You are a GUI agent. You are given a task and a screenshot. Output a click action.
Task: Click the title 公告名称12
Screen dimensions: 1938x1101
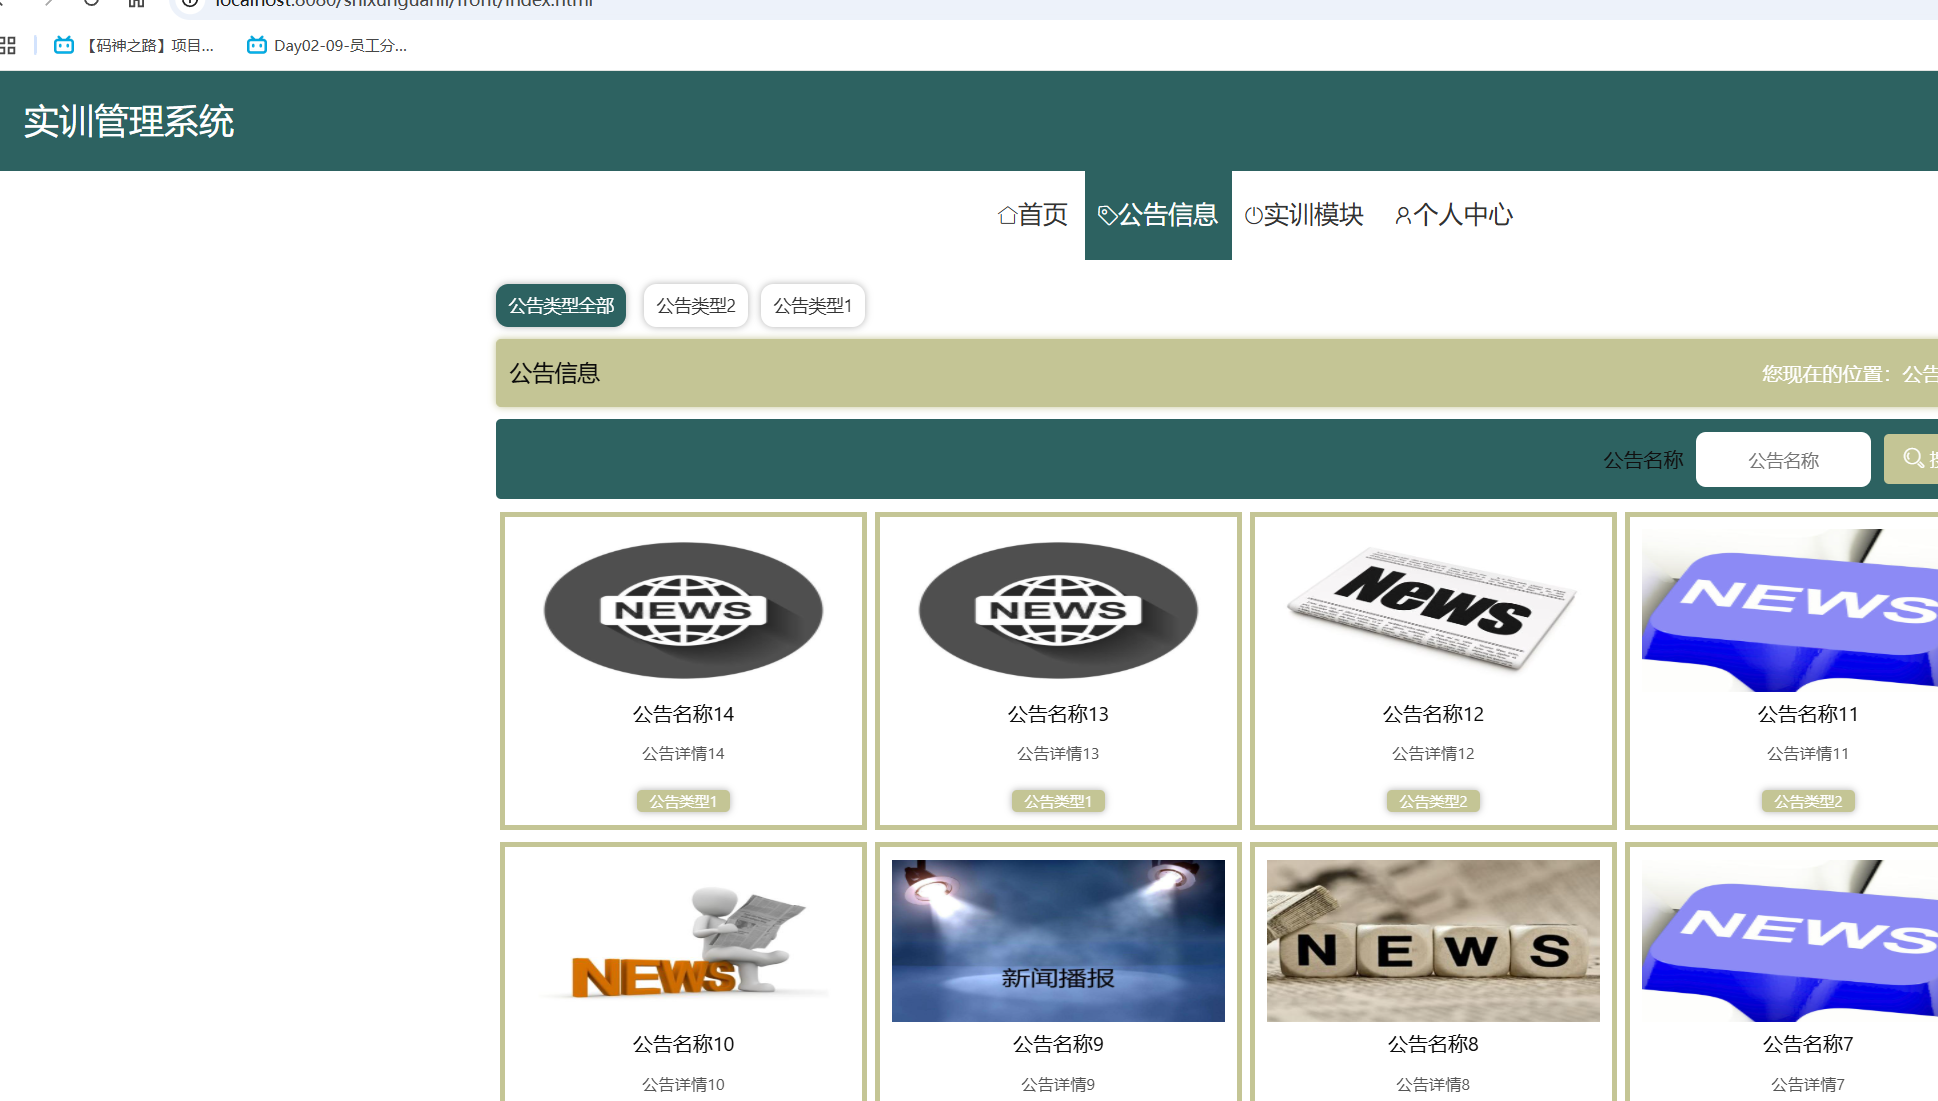tap(1433, 714)
